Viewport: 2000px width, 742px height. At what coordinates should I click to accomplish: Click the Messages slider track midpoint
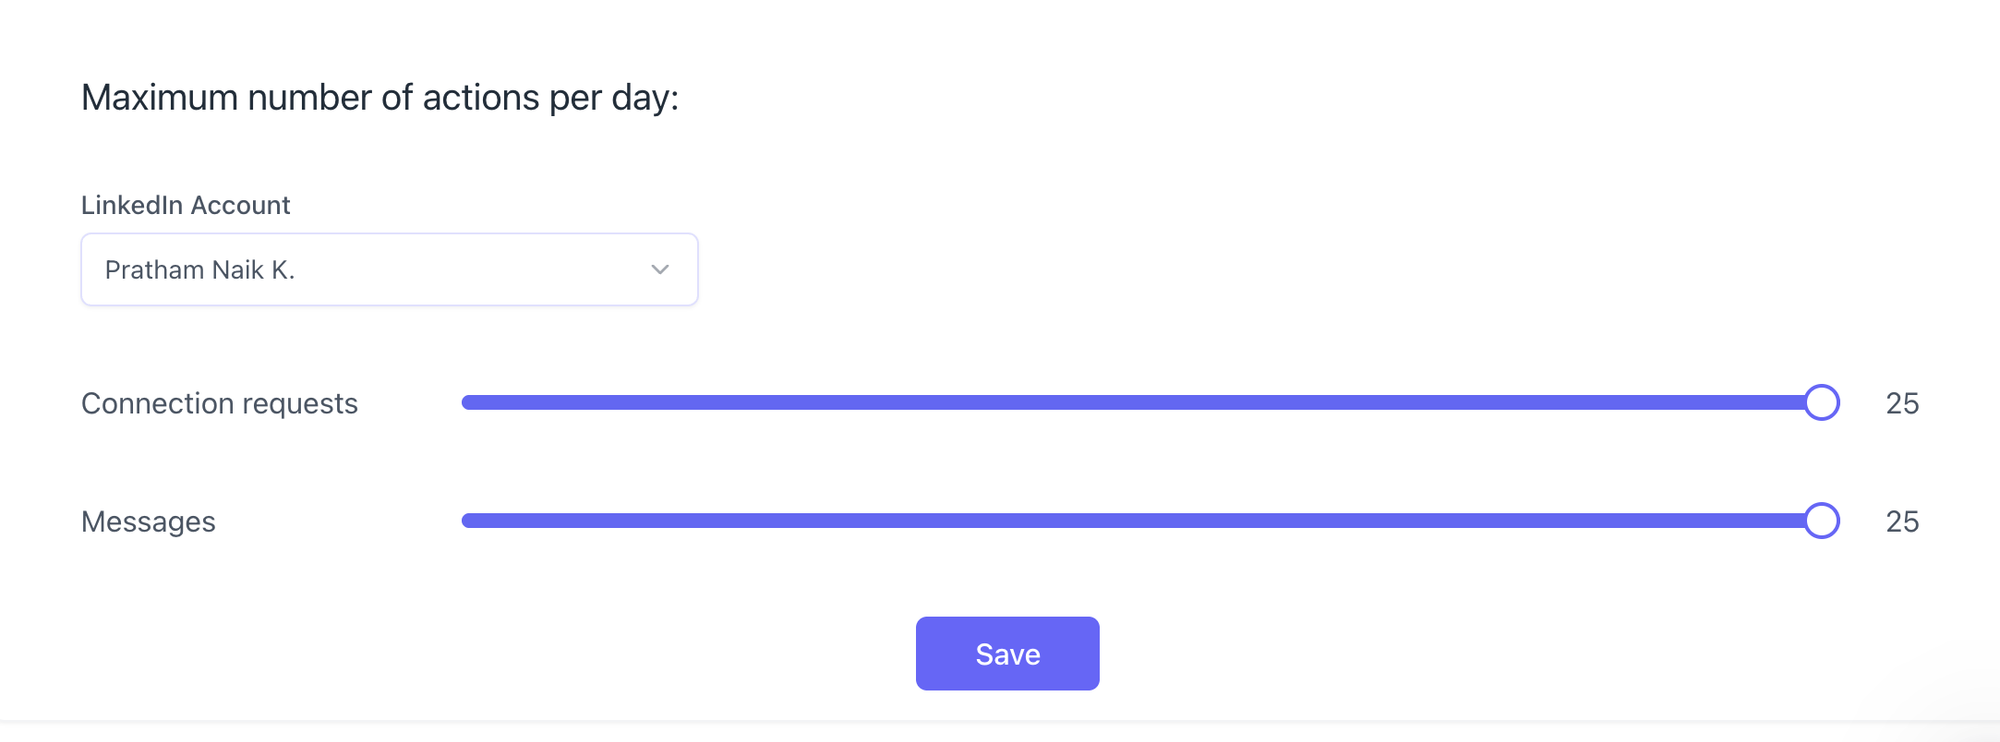pos(1142,521)
